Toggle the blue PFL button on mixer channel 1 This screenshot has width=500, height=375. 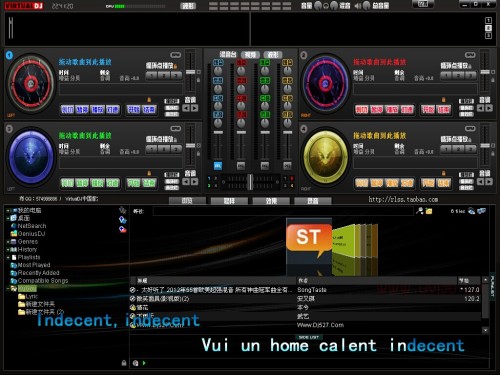coord(218,166)
